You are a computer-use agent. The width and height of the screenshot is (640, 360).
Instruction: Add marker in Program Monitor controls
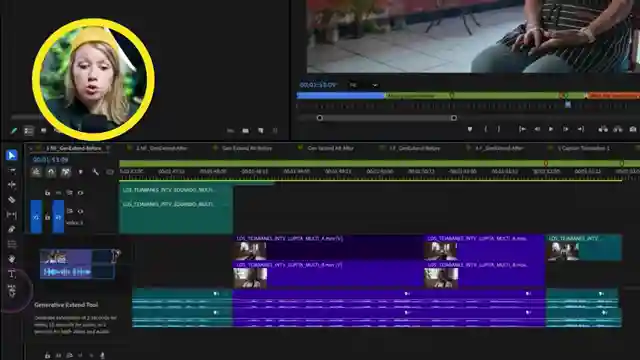pos(470,129)
